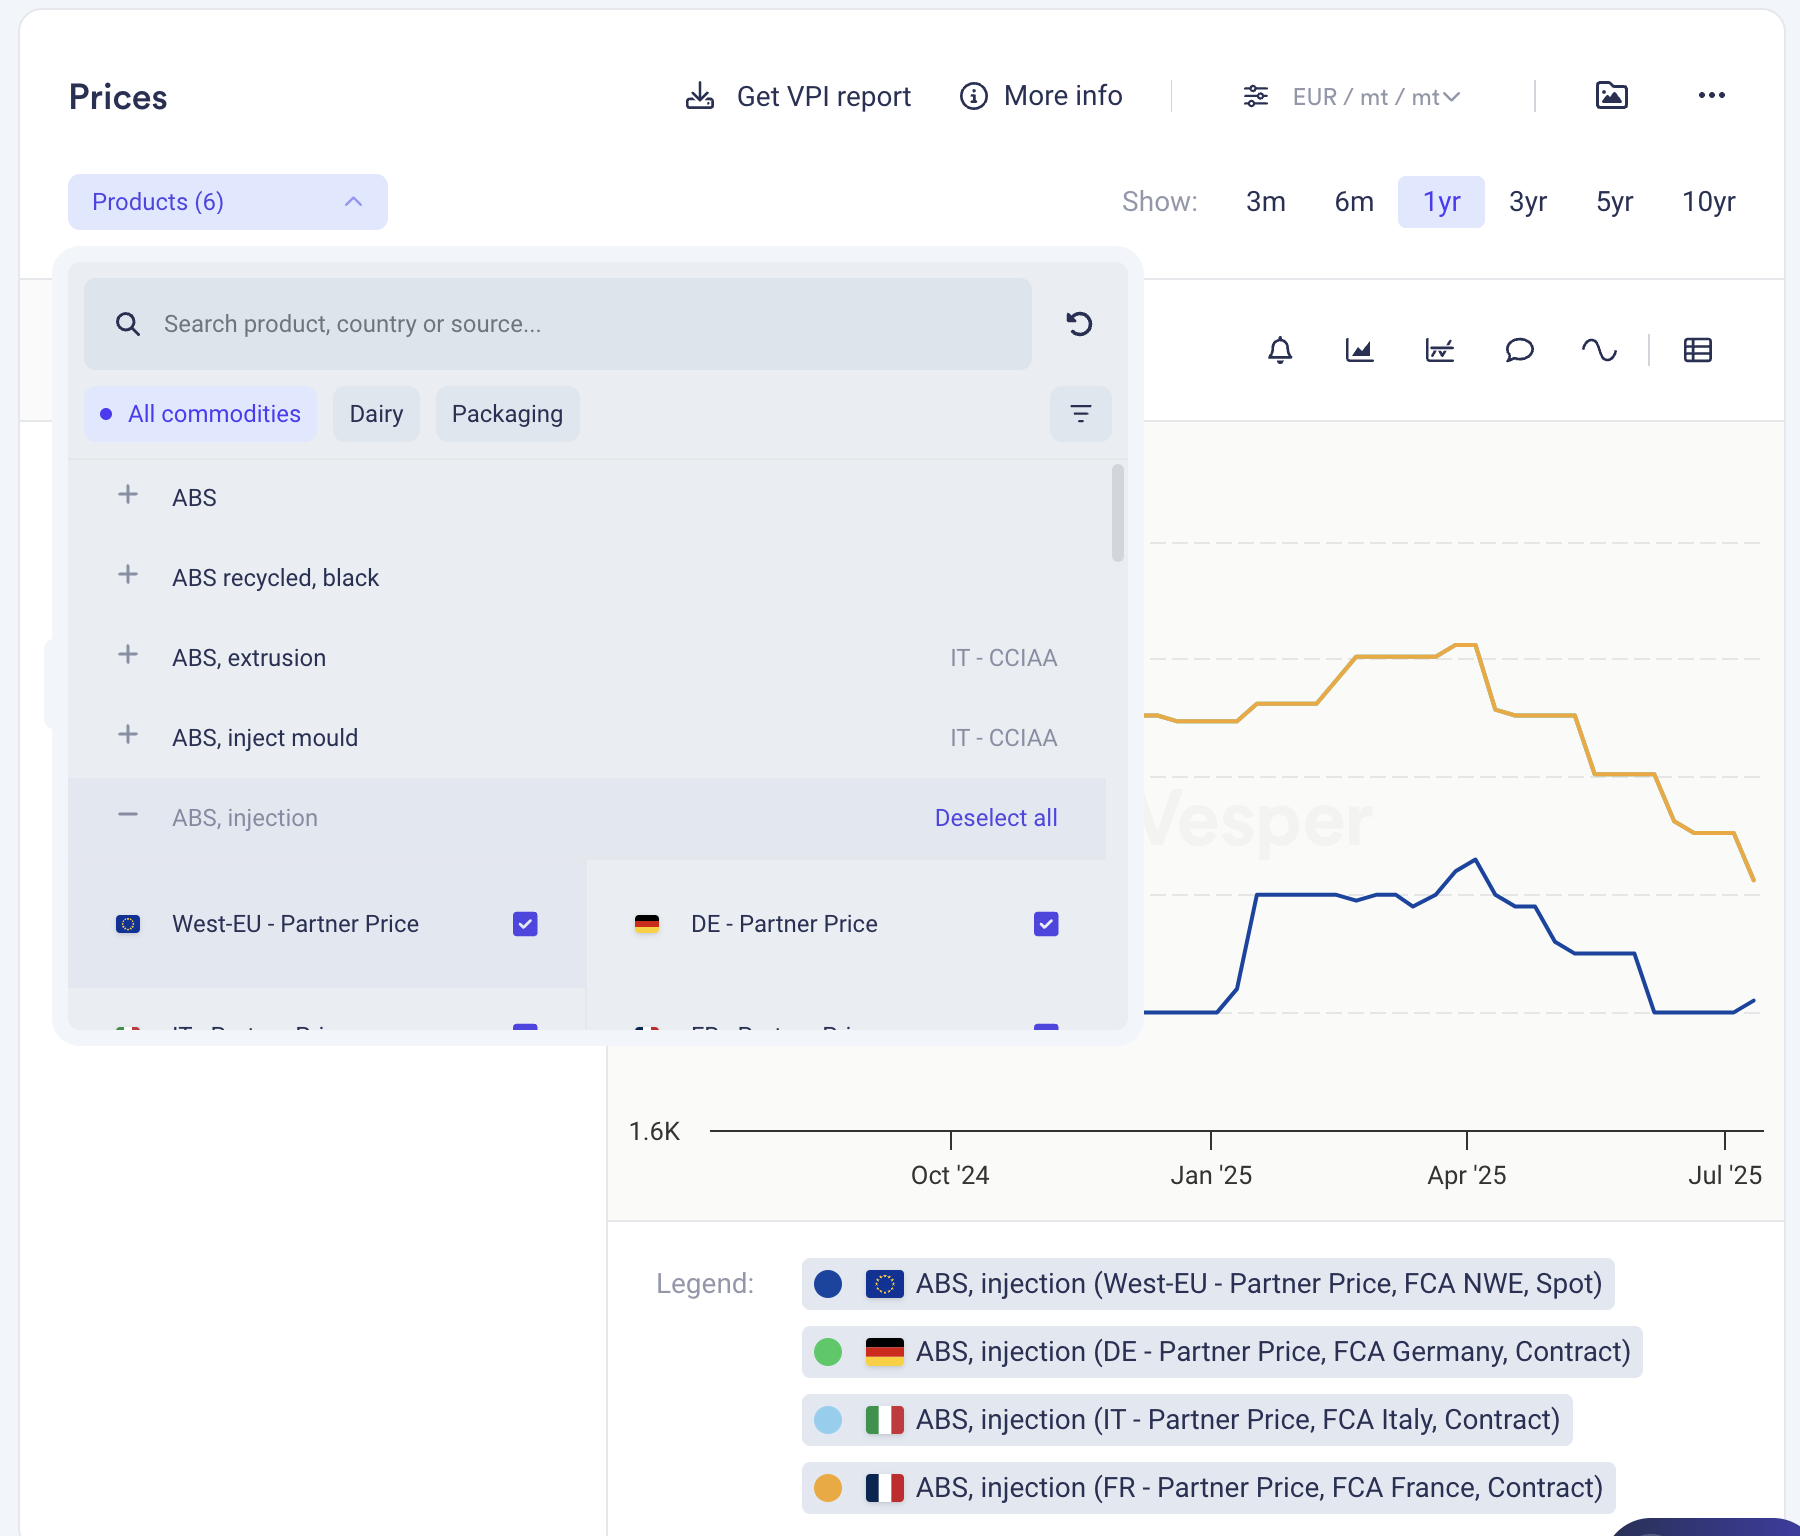The height and width of the screenshot is (1536, 1800).
Task: Click the green DE legend color dot
Action: (x=828, y=1352)
